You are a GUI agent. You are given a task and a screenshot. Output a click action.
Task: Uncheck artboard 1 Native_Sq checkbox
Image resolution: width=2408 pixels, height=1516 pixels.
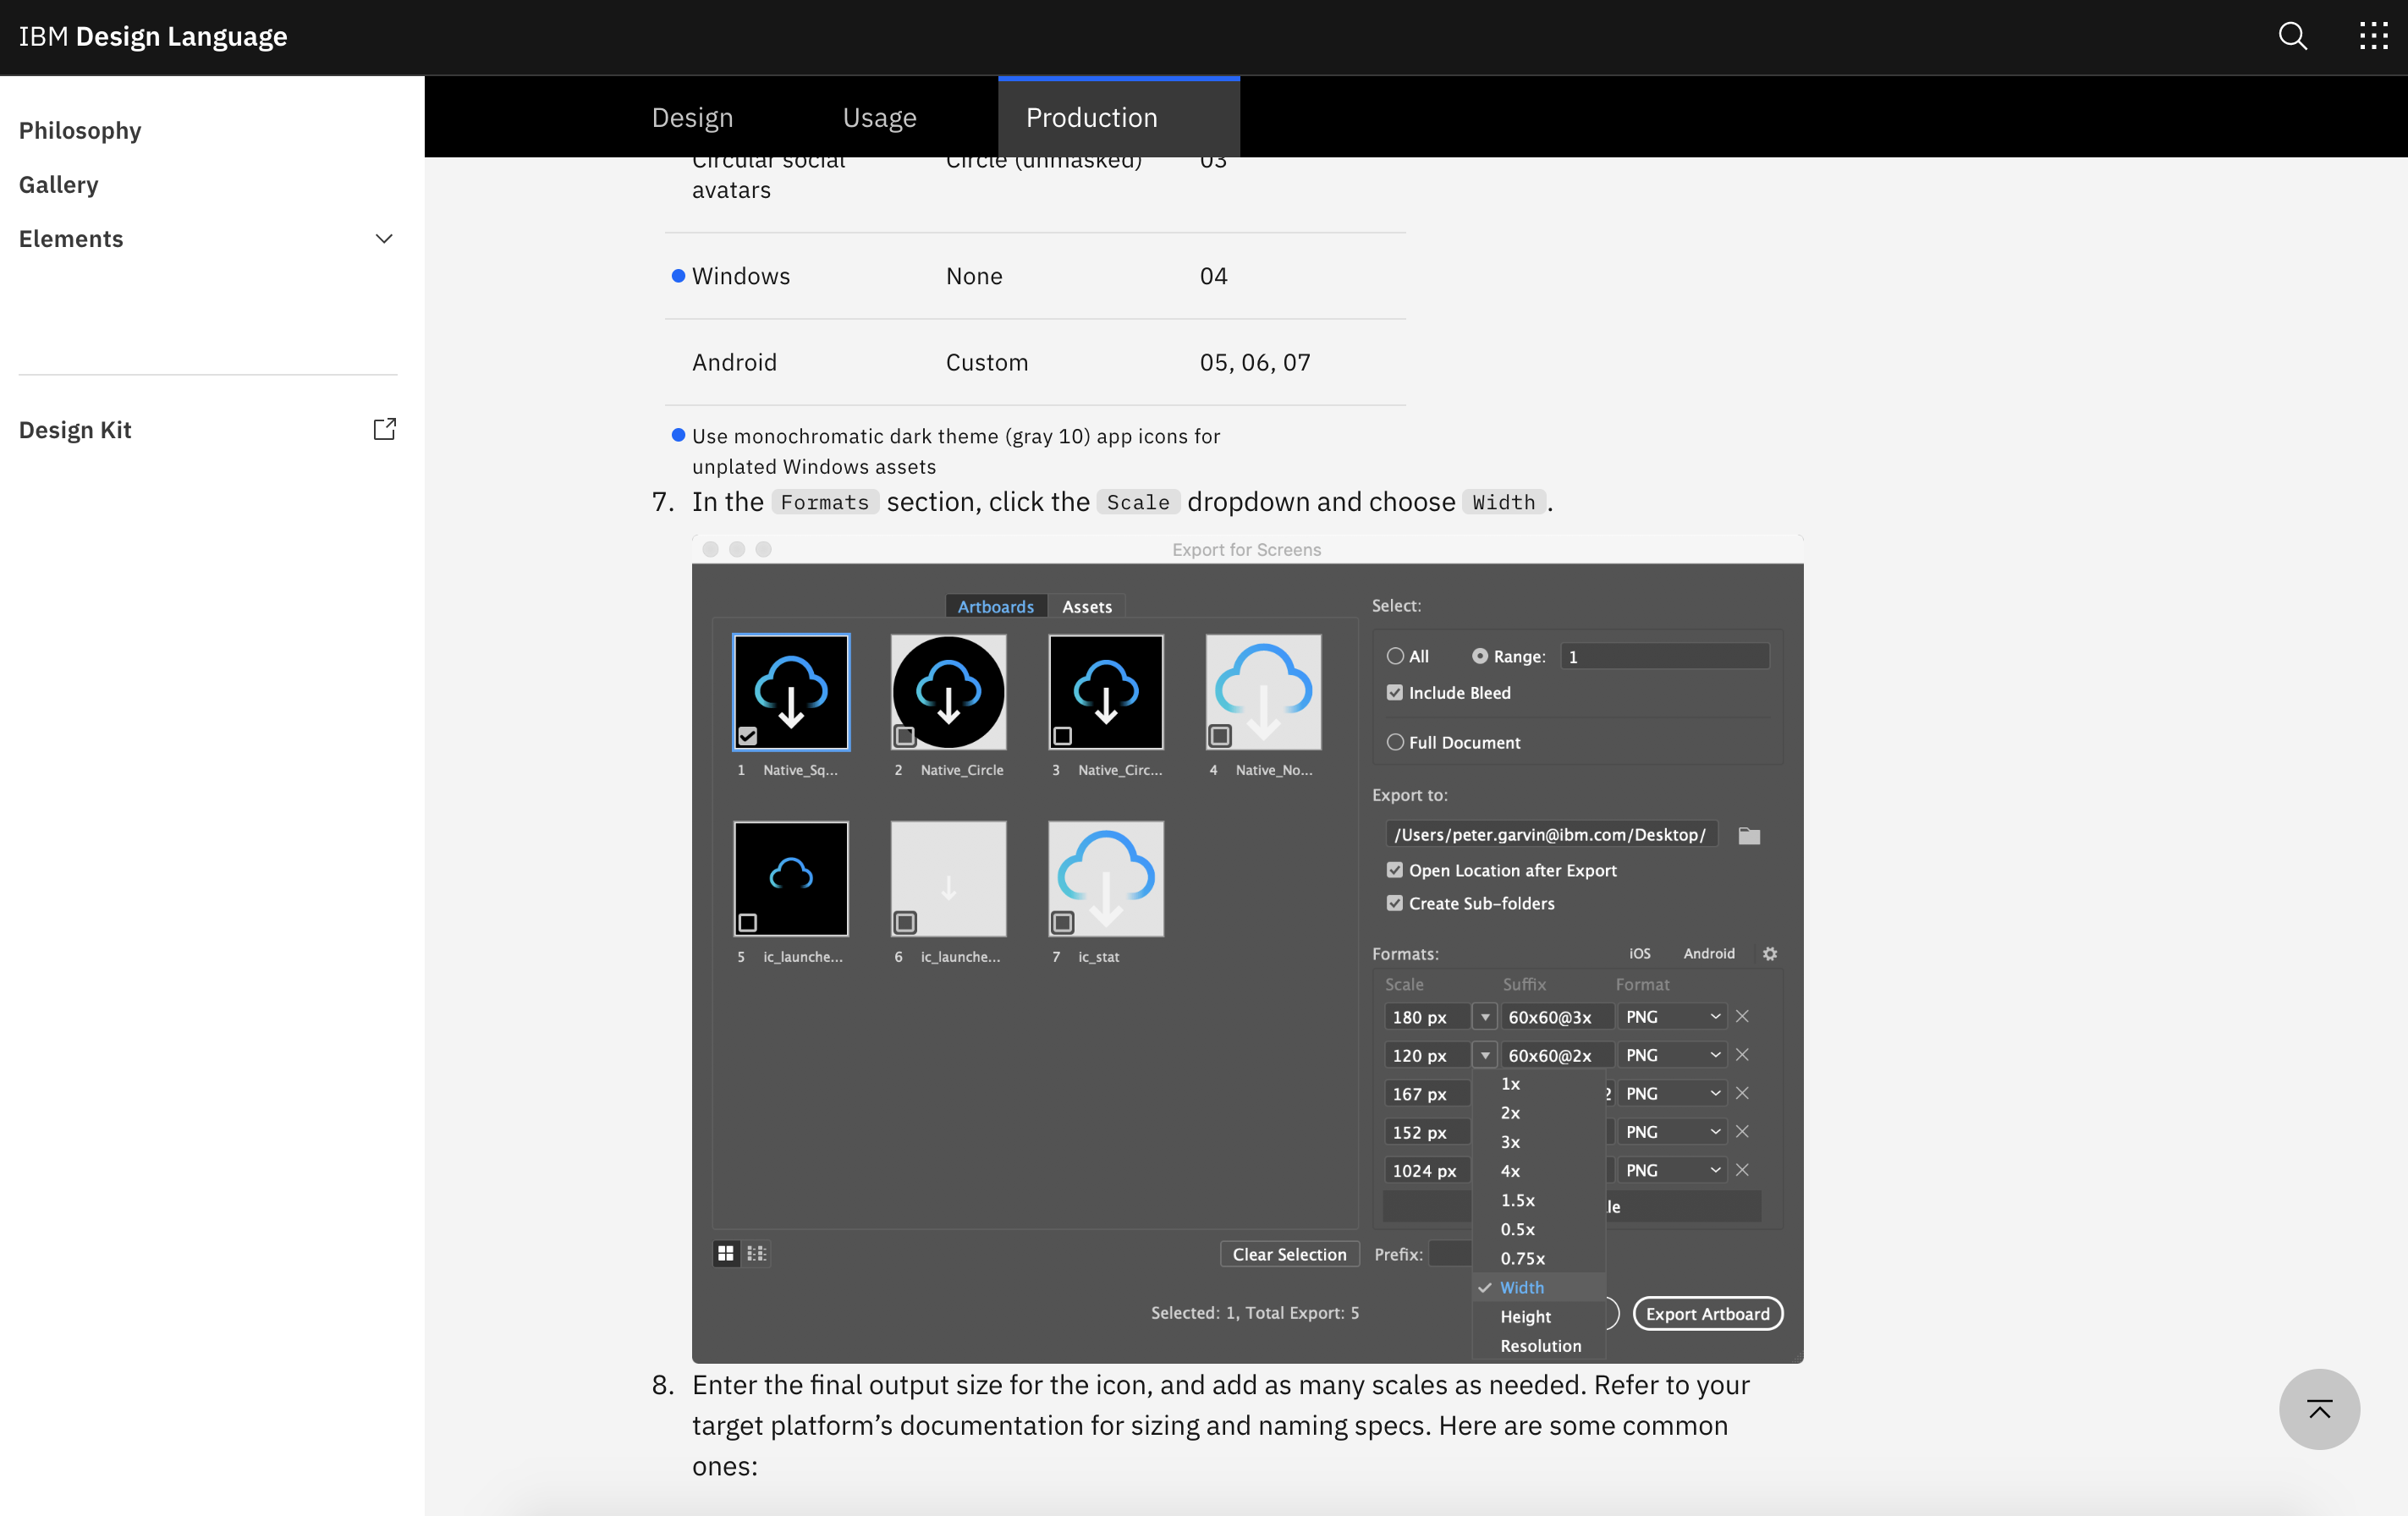[x=747, y=736]
